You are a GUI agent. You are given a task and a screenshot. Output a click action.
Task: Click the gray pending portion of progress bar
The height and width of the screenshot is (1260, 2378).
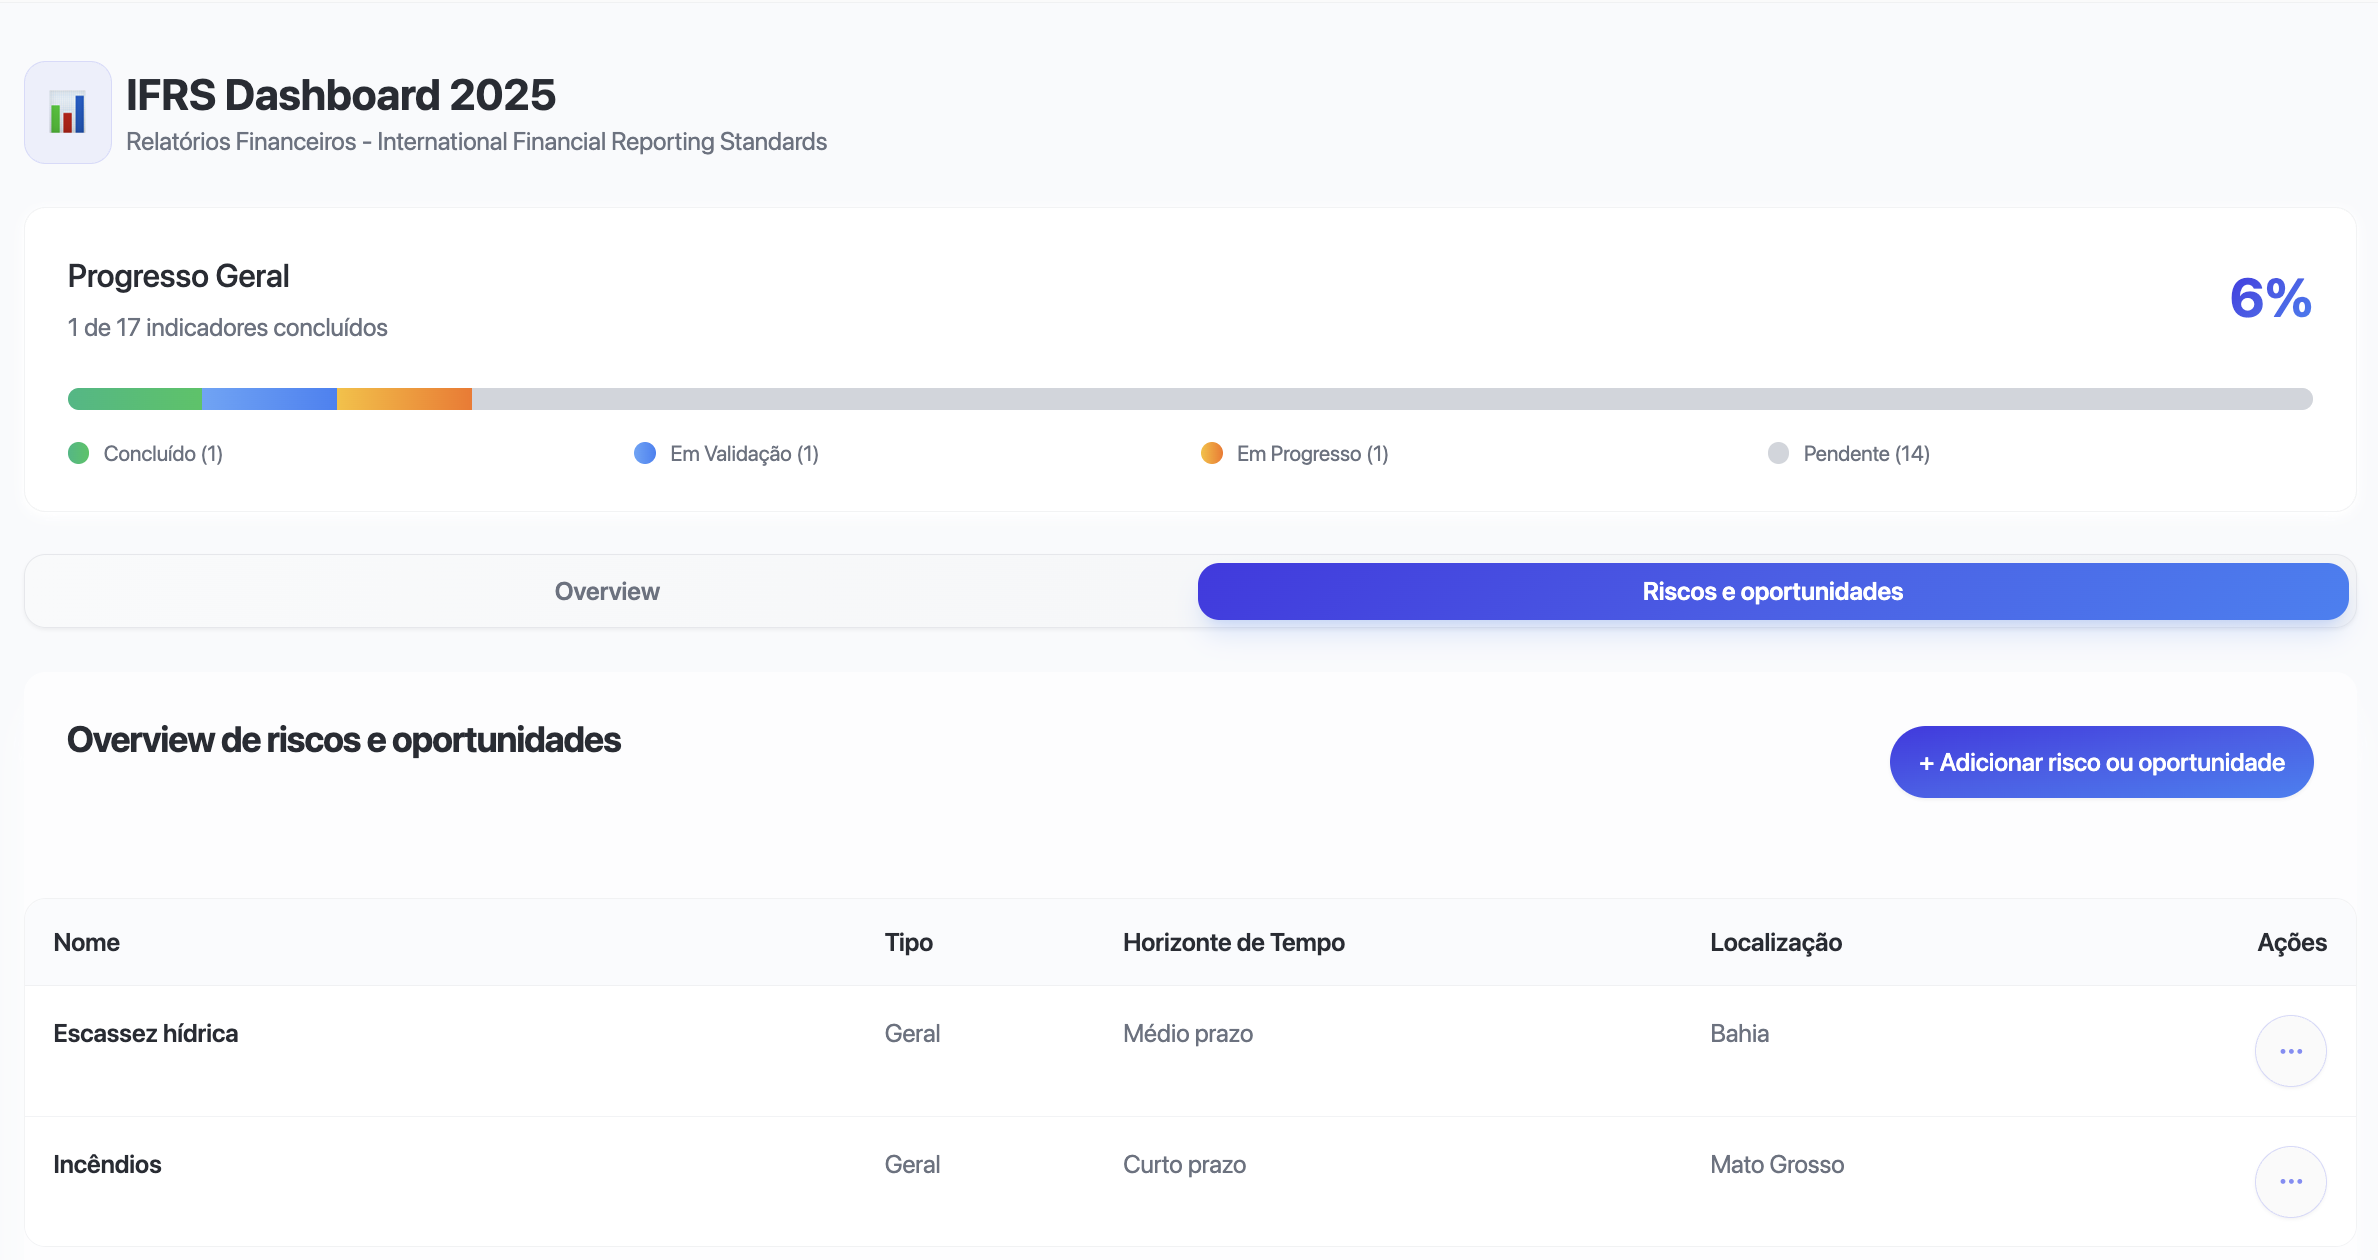[x=1390, y=399]
